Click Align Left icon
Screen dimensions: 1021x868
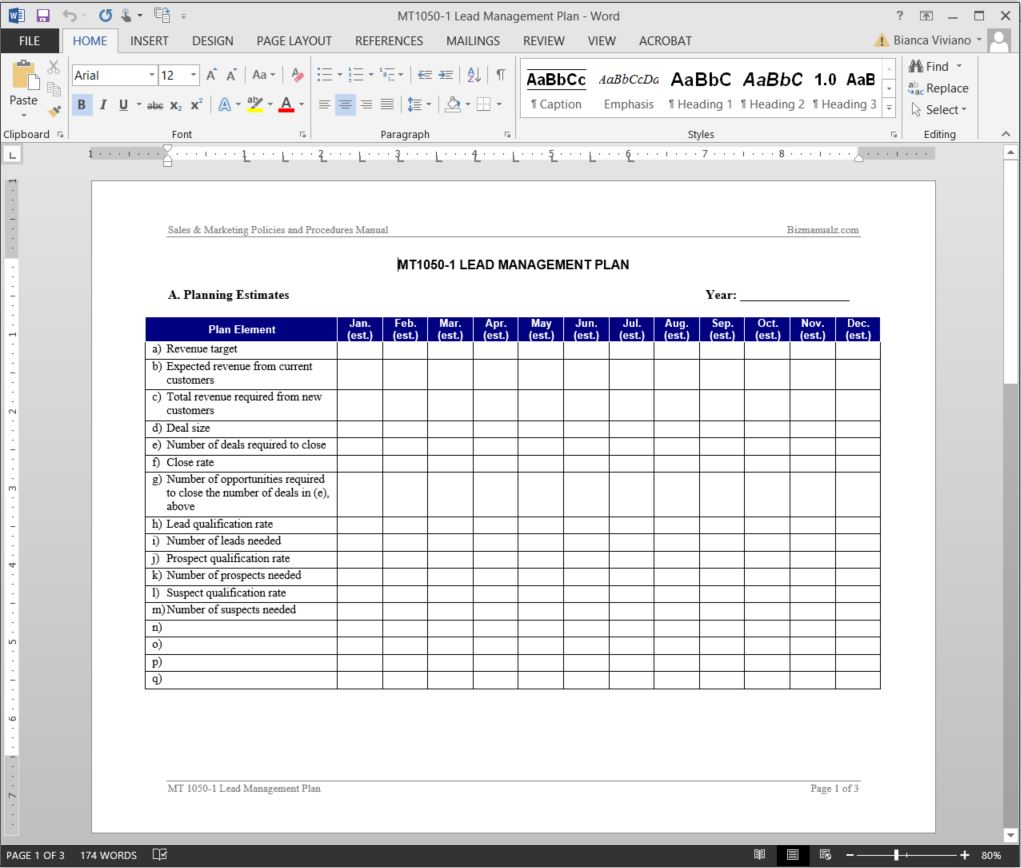(x=324, y=104)
